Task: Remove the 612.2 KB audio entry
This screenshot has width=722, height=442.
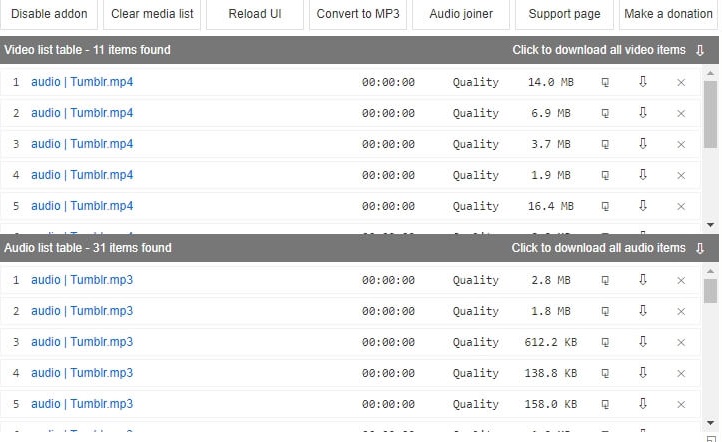Action: (681, 342)
